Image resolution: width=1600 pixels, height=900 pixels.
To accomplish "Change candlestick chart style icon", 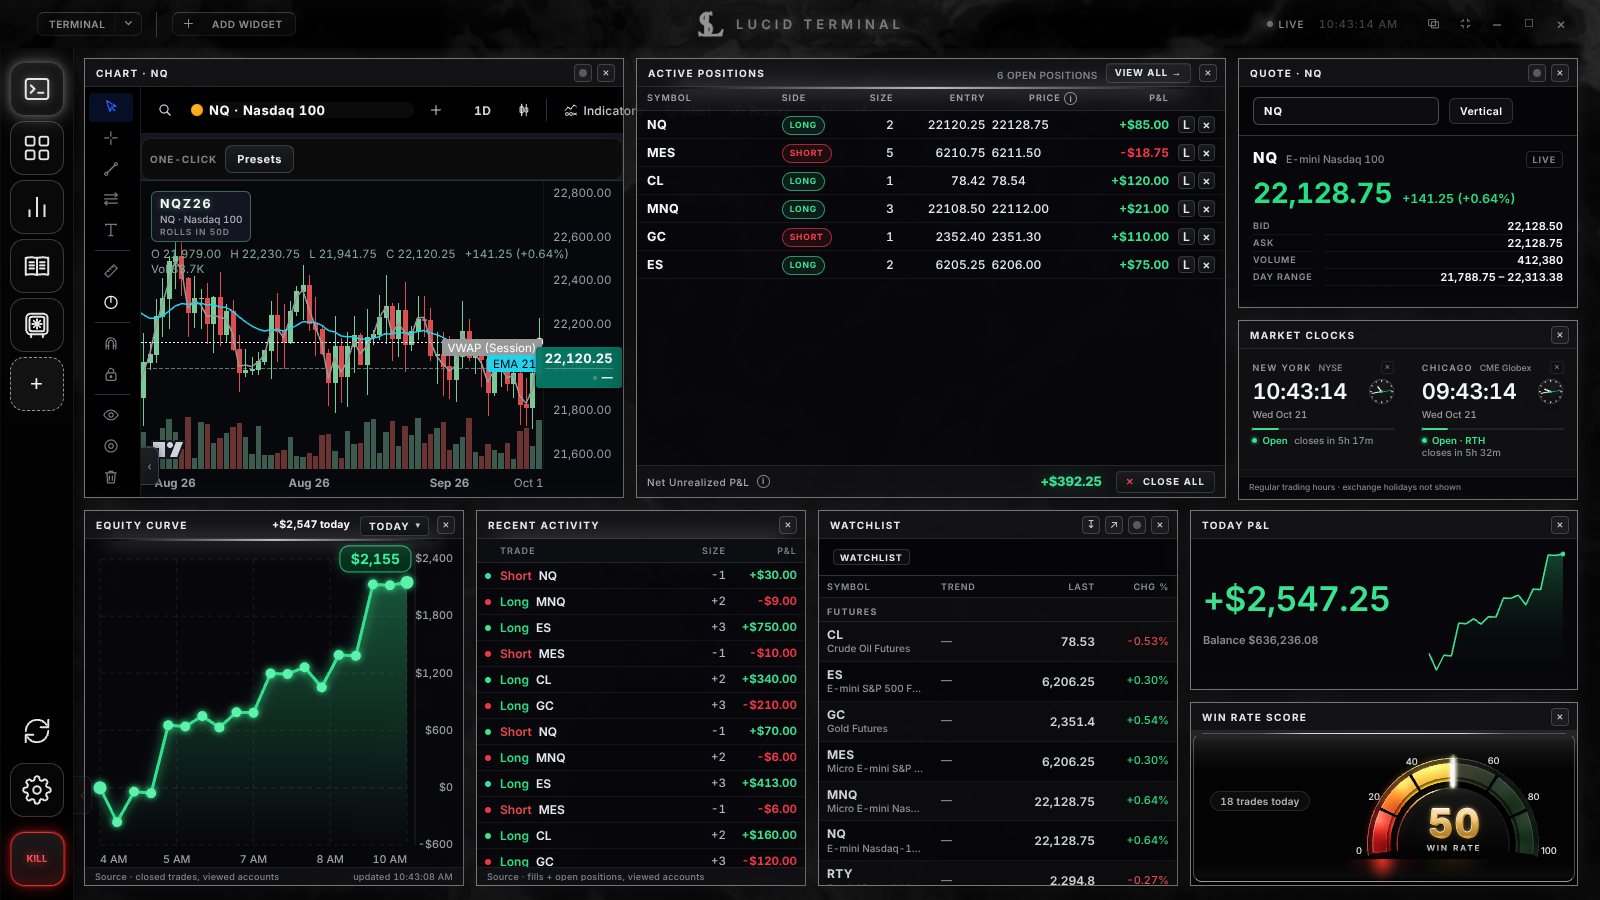I will tap(523, 110).
